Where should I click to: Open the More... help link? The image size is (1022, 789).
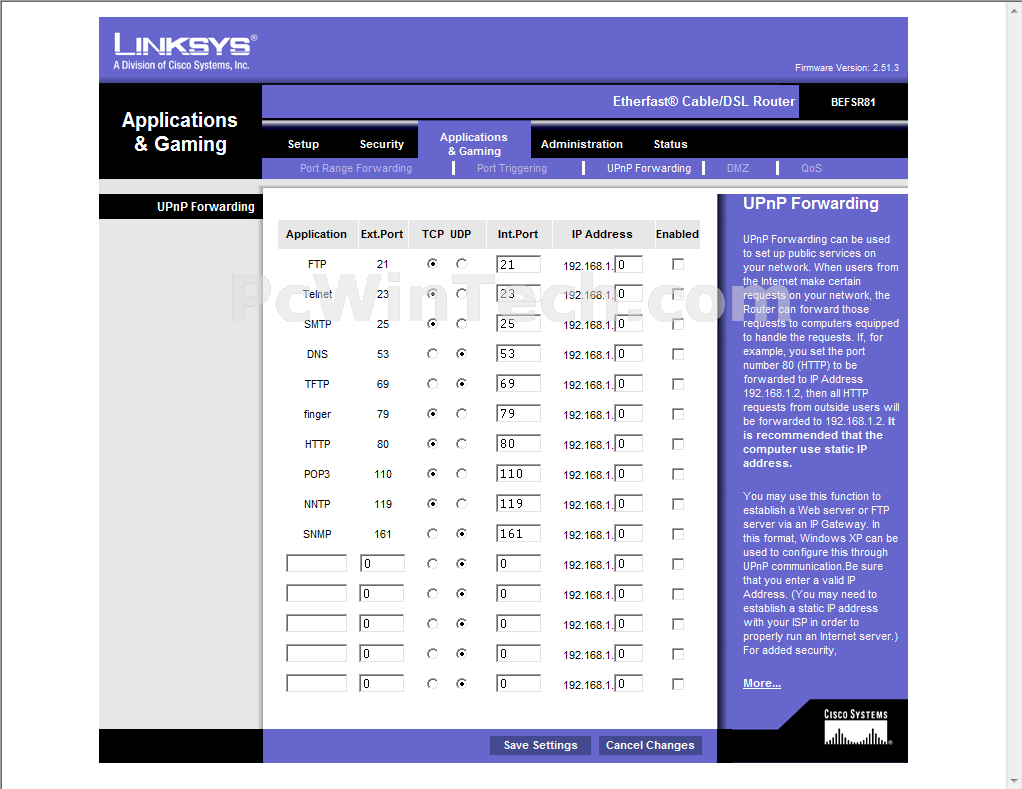click(762, 683)
